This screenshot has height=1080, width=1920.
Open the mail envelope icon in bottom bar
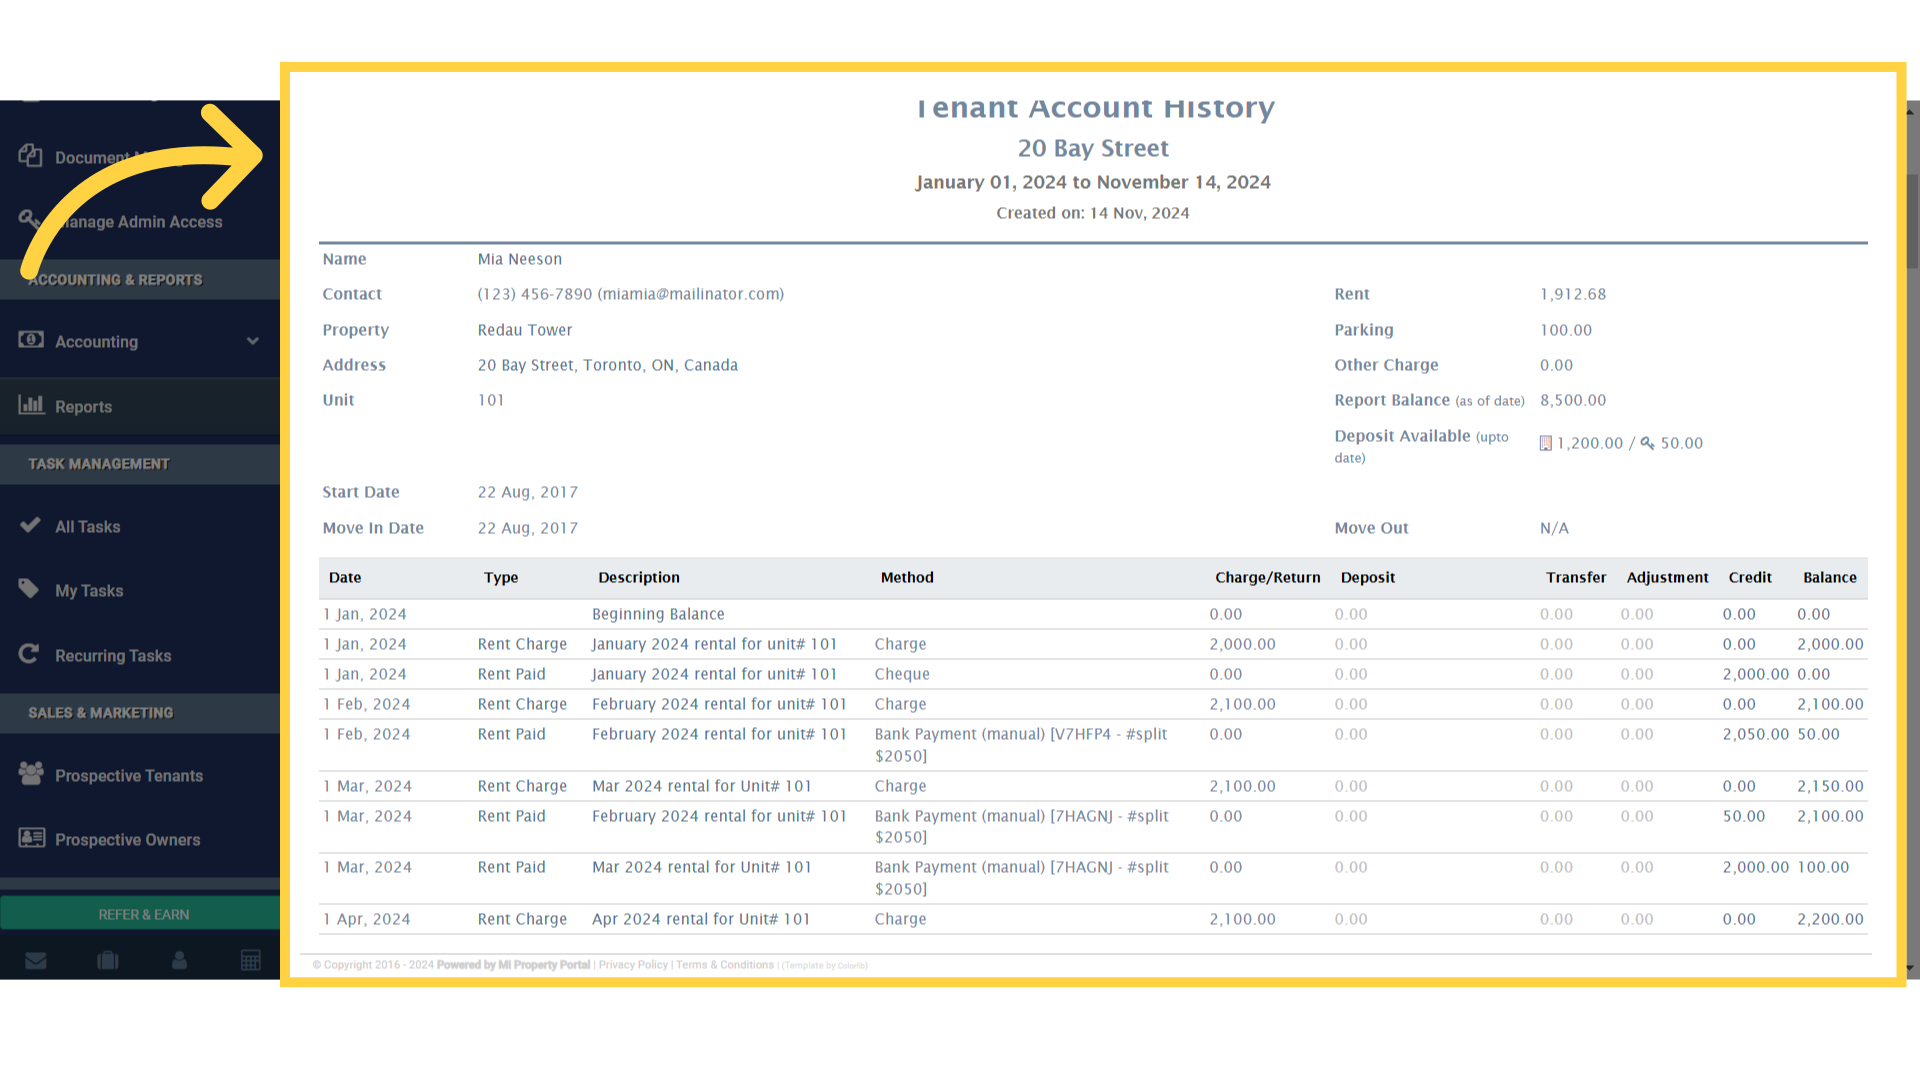(x=36, y=961)
